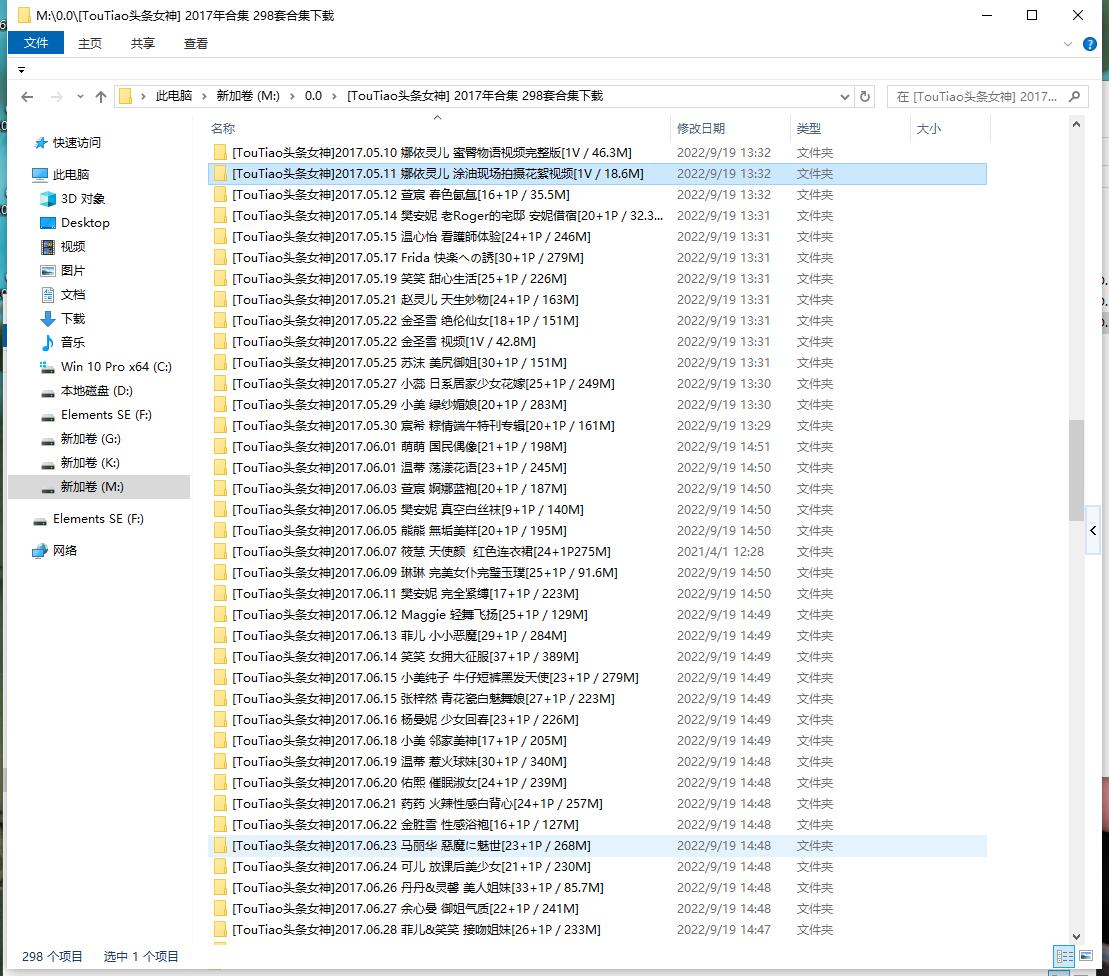The width and height of the screenshot is (1109, 976).
Task: Click the vertical scrollbar thumb
Action: coord(1076,470)
